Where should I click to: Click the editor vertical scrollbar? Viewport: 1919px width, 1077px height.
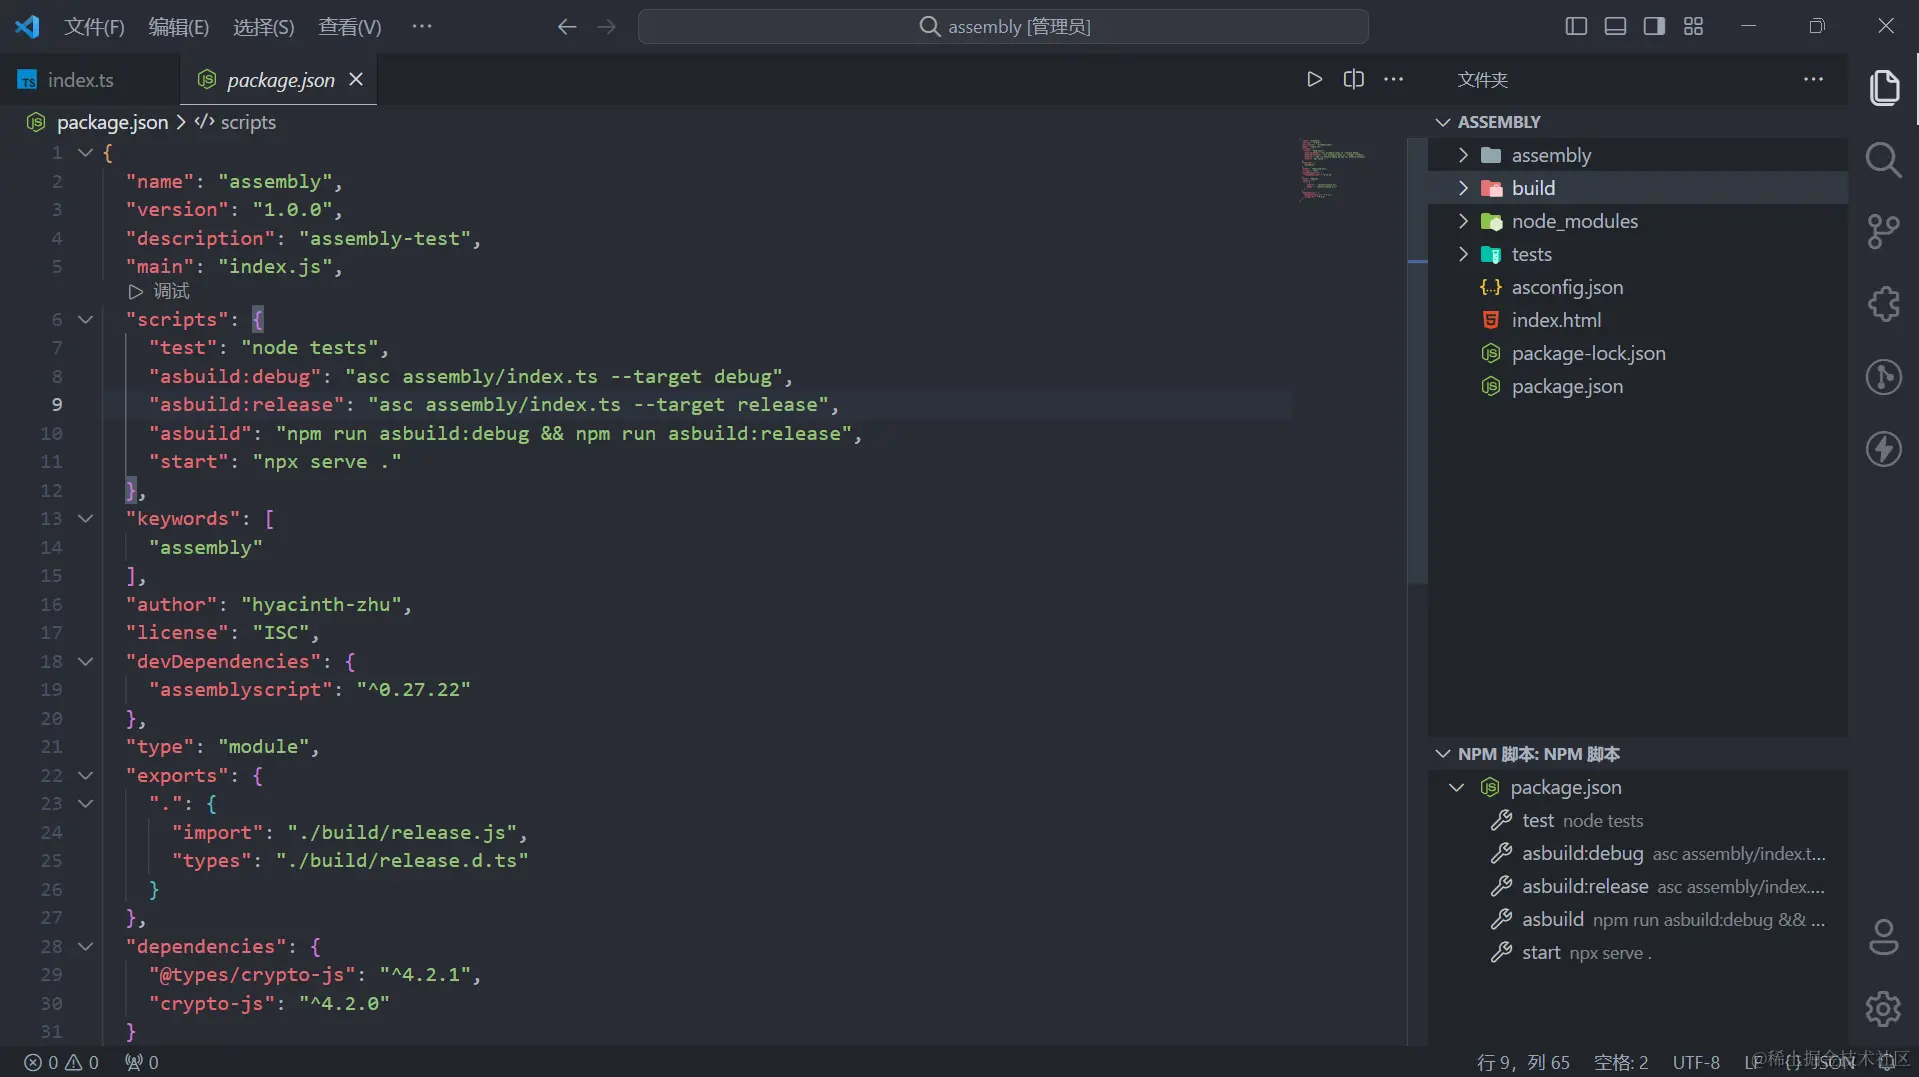click(x=1417, y=360)
